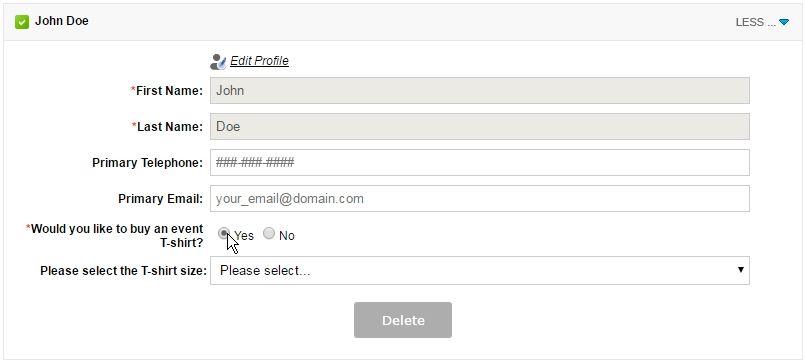Viewport: 806px width, 364px height.
Task: Select the Yes radio button for event T-shirt
Action: tap(224, 233)
